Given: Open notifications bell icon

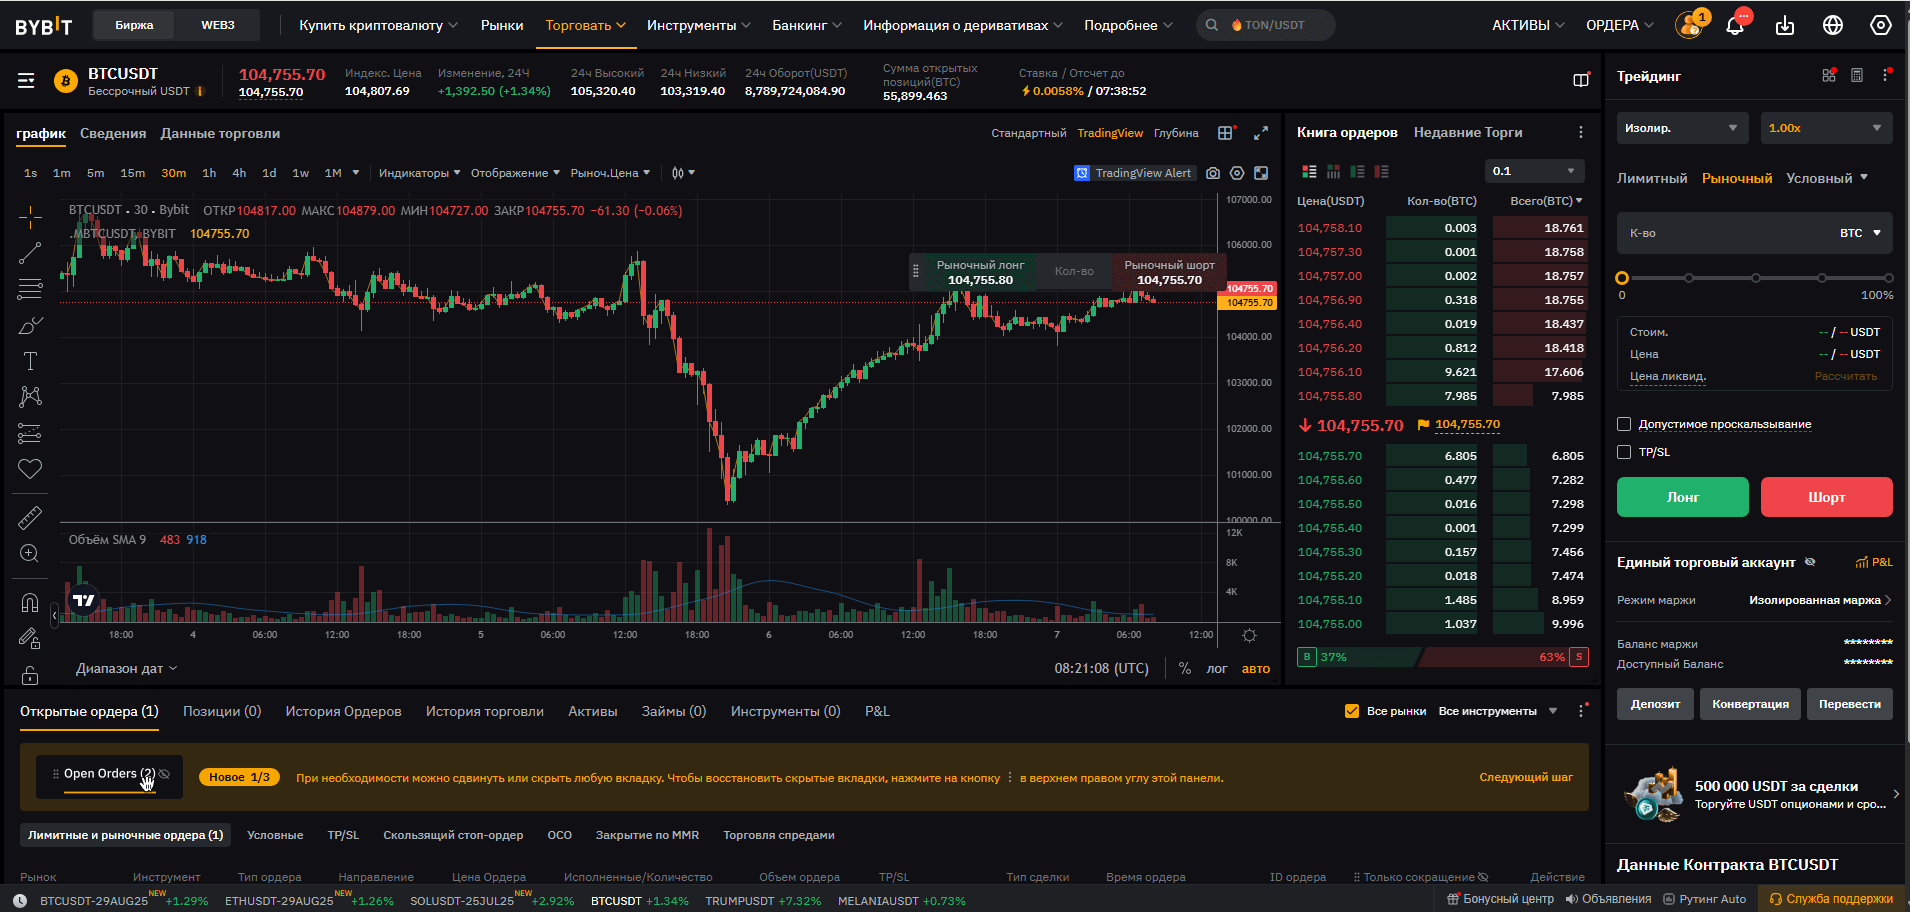Looking at the screenshot, I should pos(1735,25).
